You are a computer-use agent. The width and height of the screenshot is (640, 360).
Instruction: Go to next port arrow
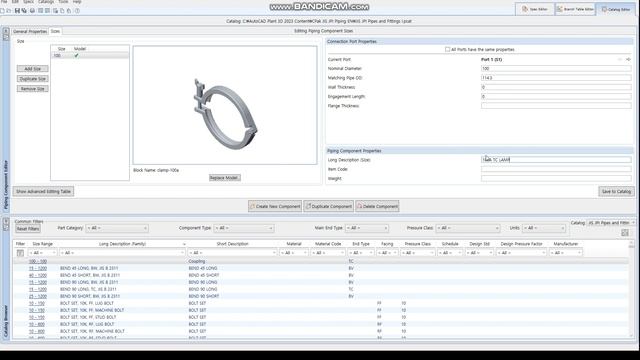coord(628,60)
